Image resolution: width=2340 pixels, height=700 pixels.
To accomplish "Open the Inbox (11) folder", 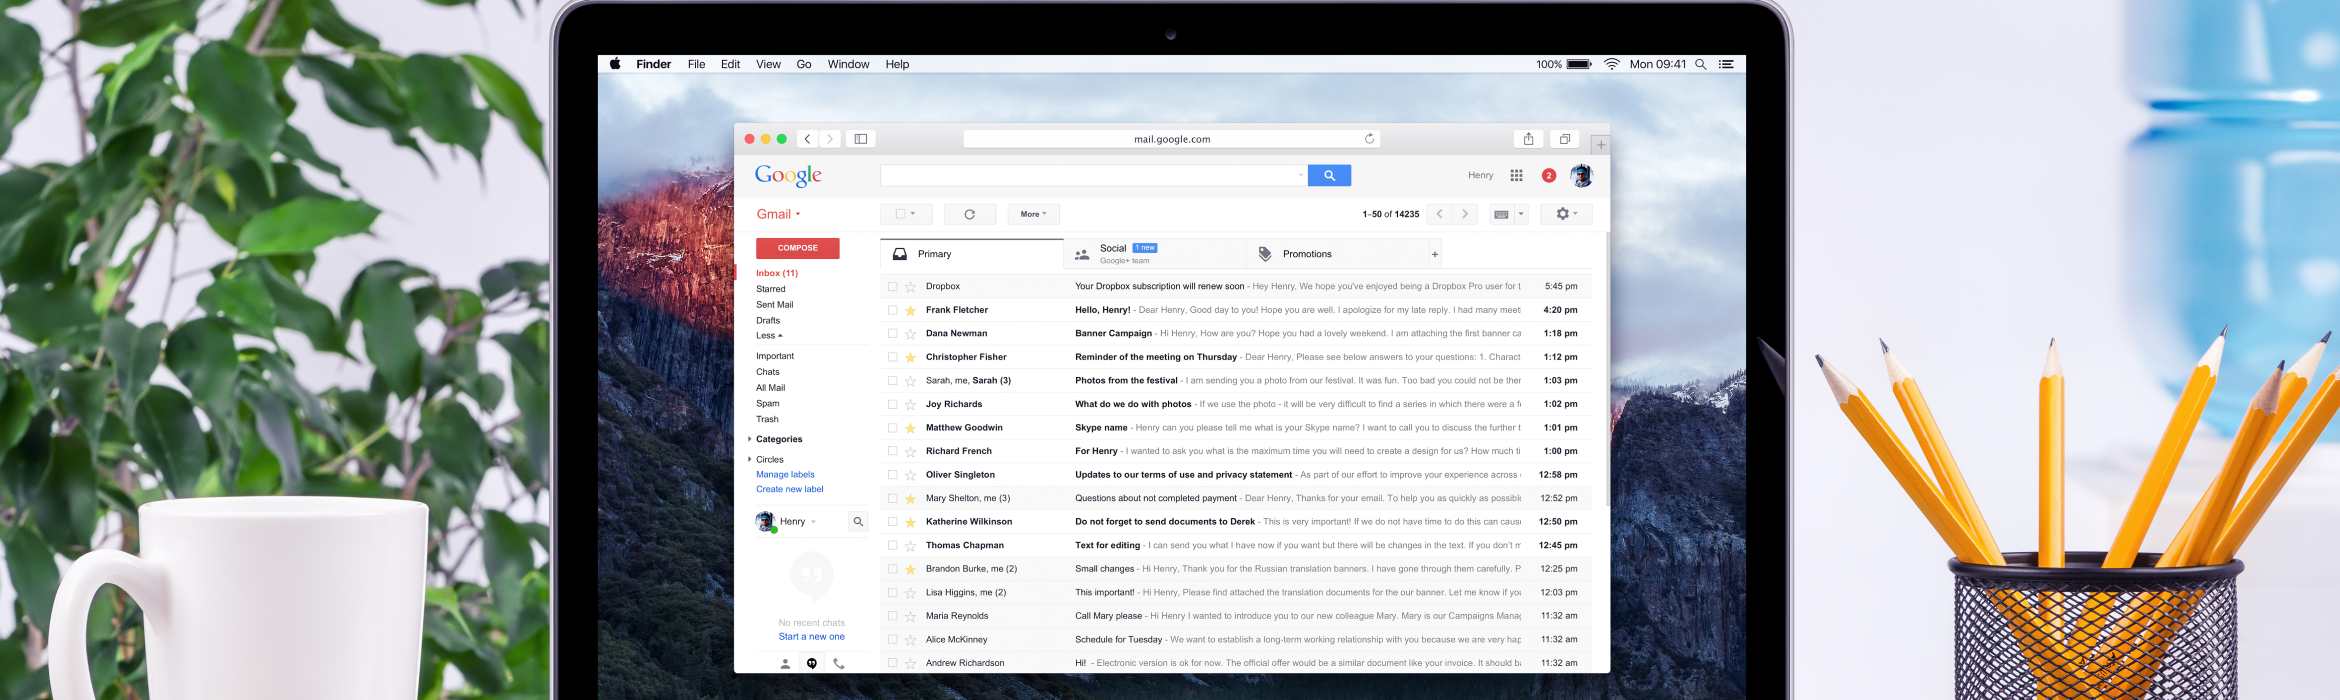I will pyautogui.click(x=777, y=273).
